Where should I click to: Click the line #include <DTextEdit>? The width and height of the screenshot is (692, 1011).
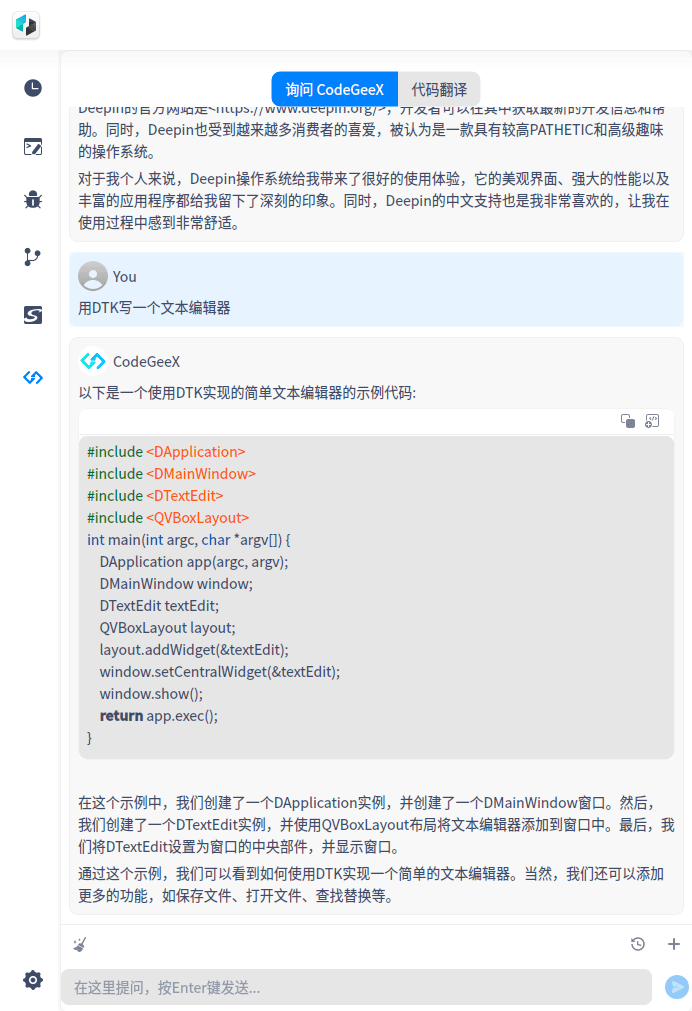pos(155,496)
